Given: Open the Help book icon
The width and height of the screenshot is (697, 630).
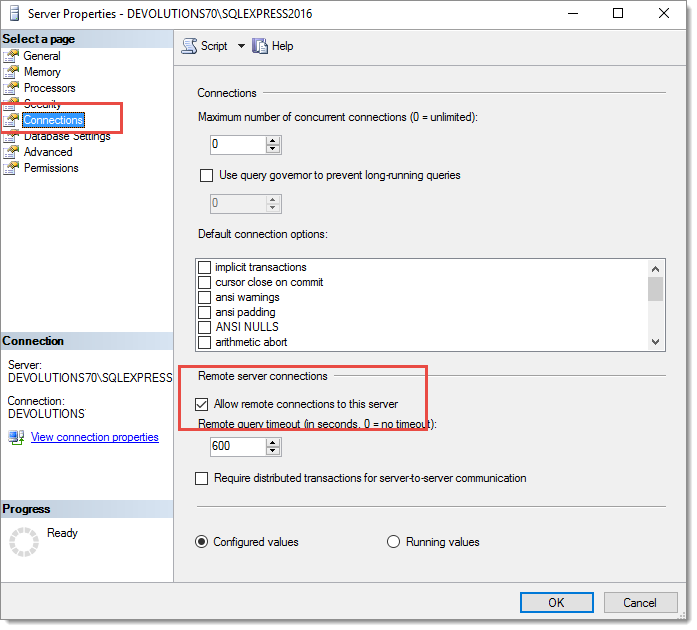Looking at the screenshot, I should 260,46.
